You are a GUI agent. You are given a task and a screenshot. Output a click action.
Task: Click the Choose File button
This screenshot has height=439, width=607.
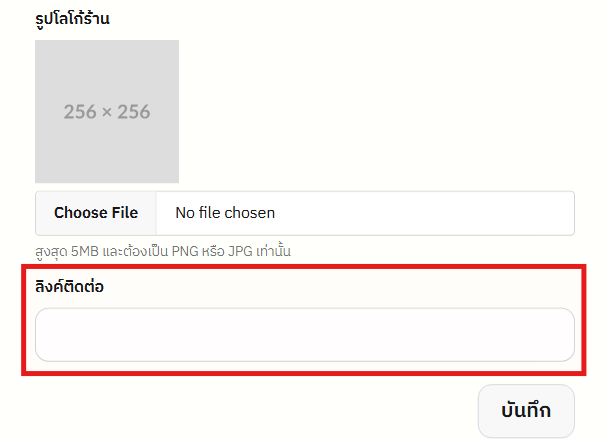96,213
